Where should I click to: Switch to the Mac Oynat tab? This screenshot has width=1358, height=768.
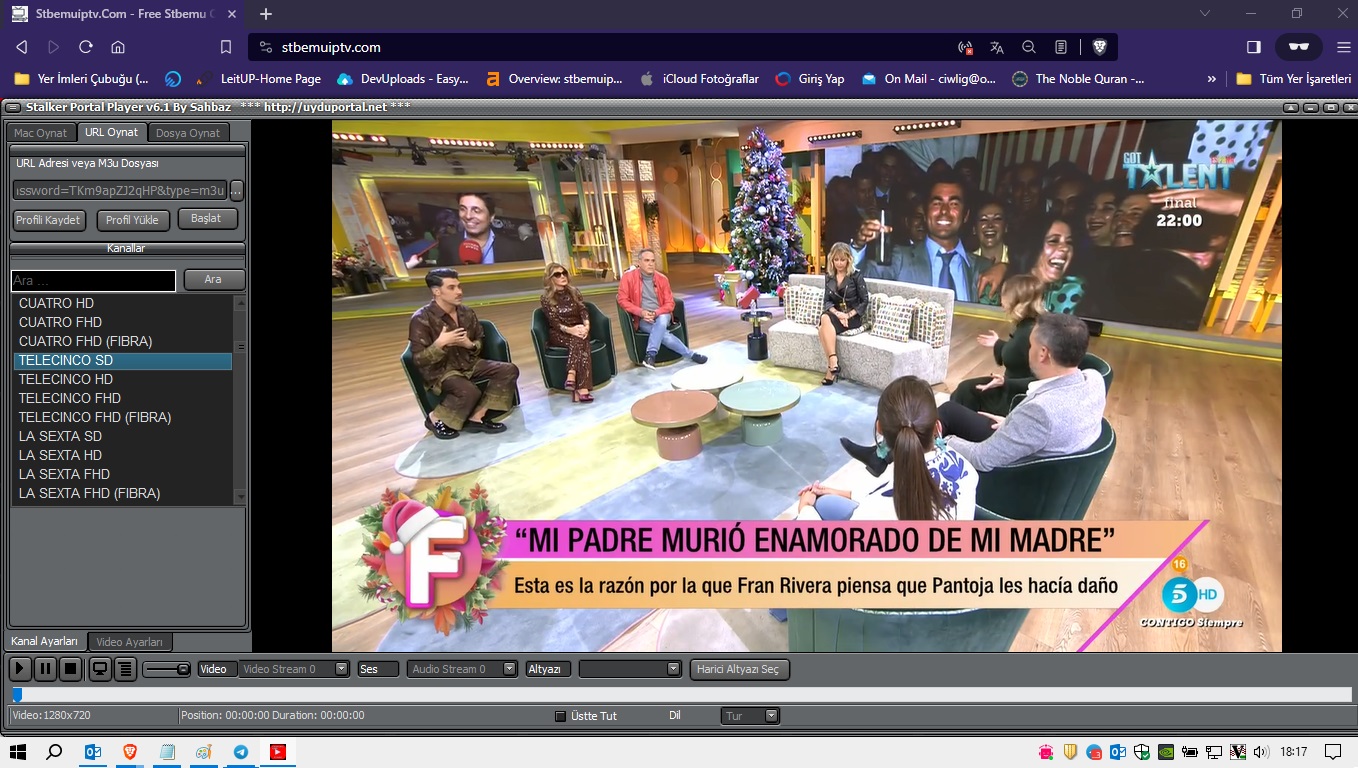41,133
